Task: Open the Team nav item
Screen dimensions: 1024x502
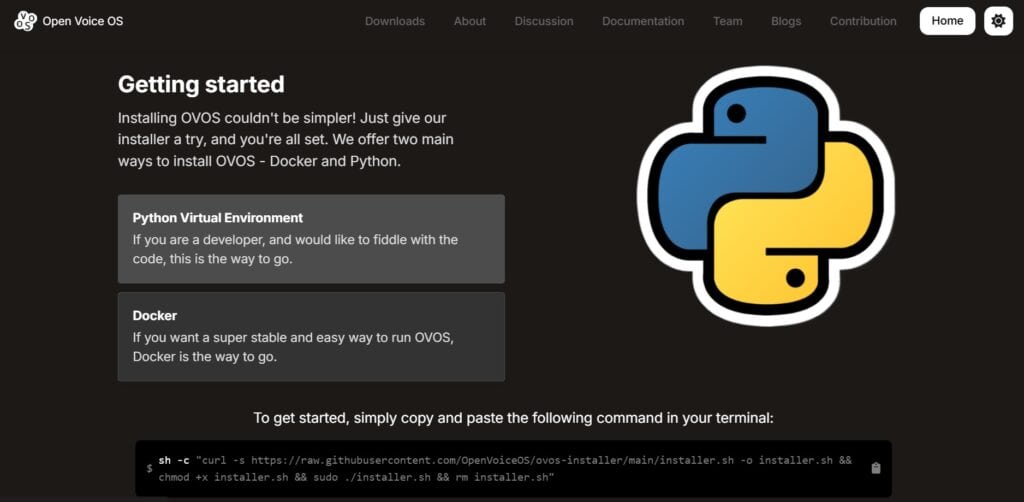Action: (x=728, y=21)
